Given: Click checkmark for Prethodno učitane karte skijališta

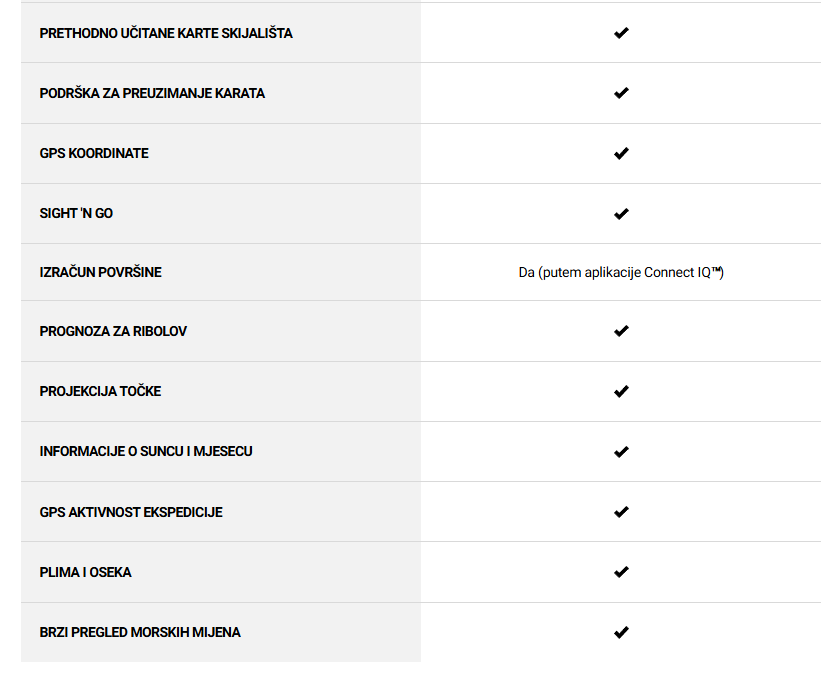Looking at the screenshot, I should (x=621, y=33).
